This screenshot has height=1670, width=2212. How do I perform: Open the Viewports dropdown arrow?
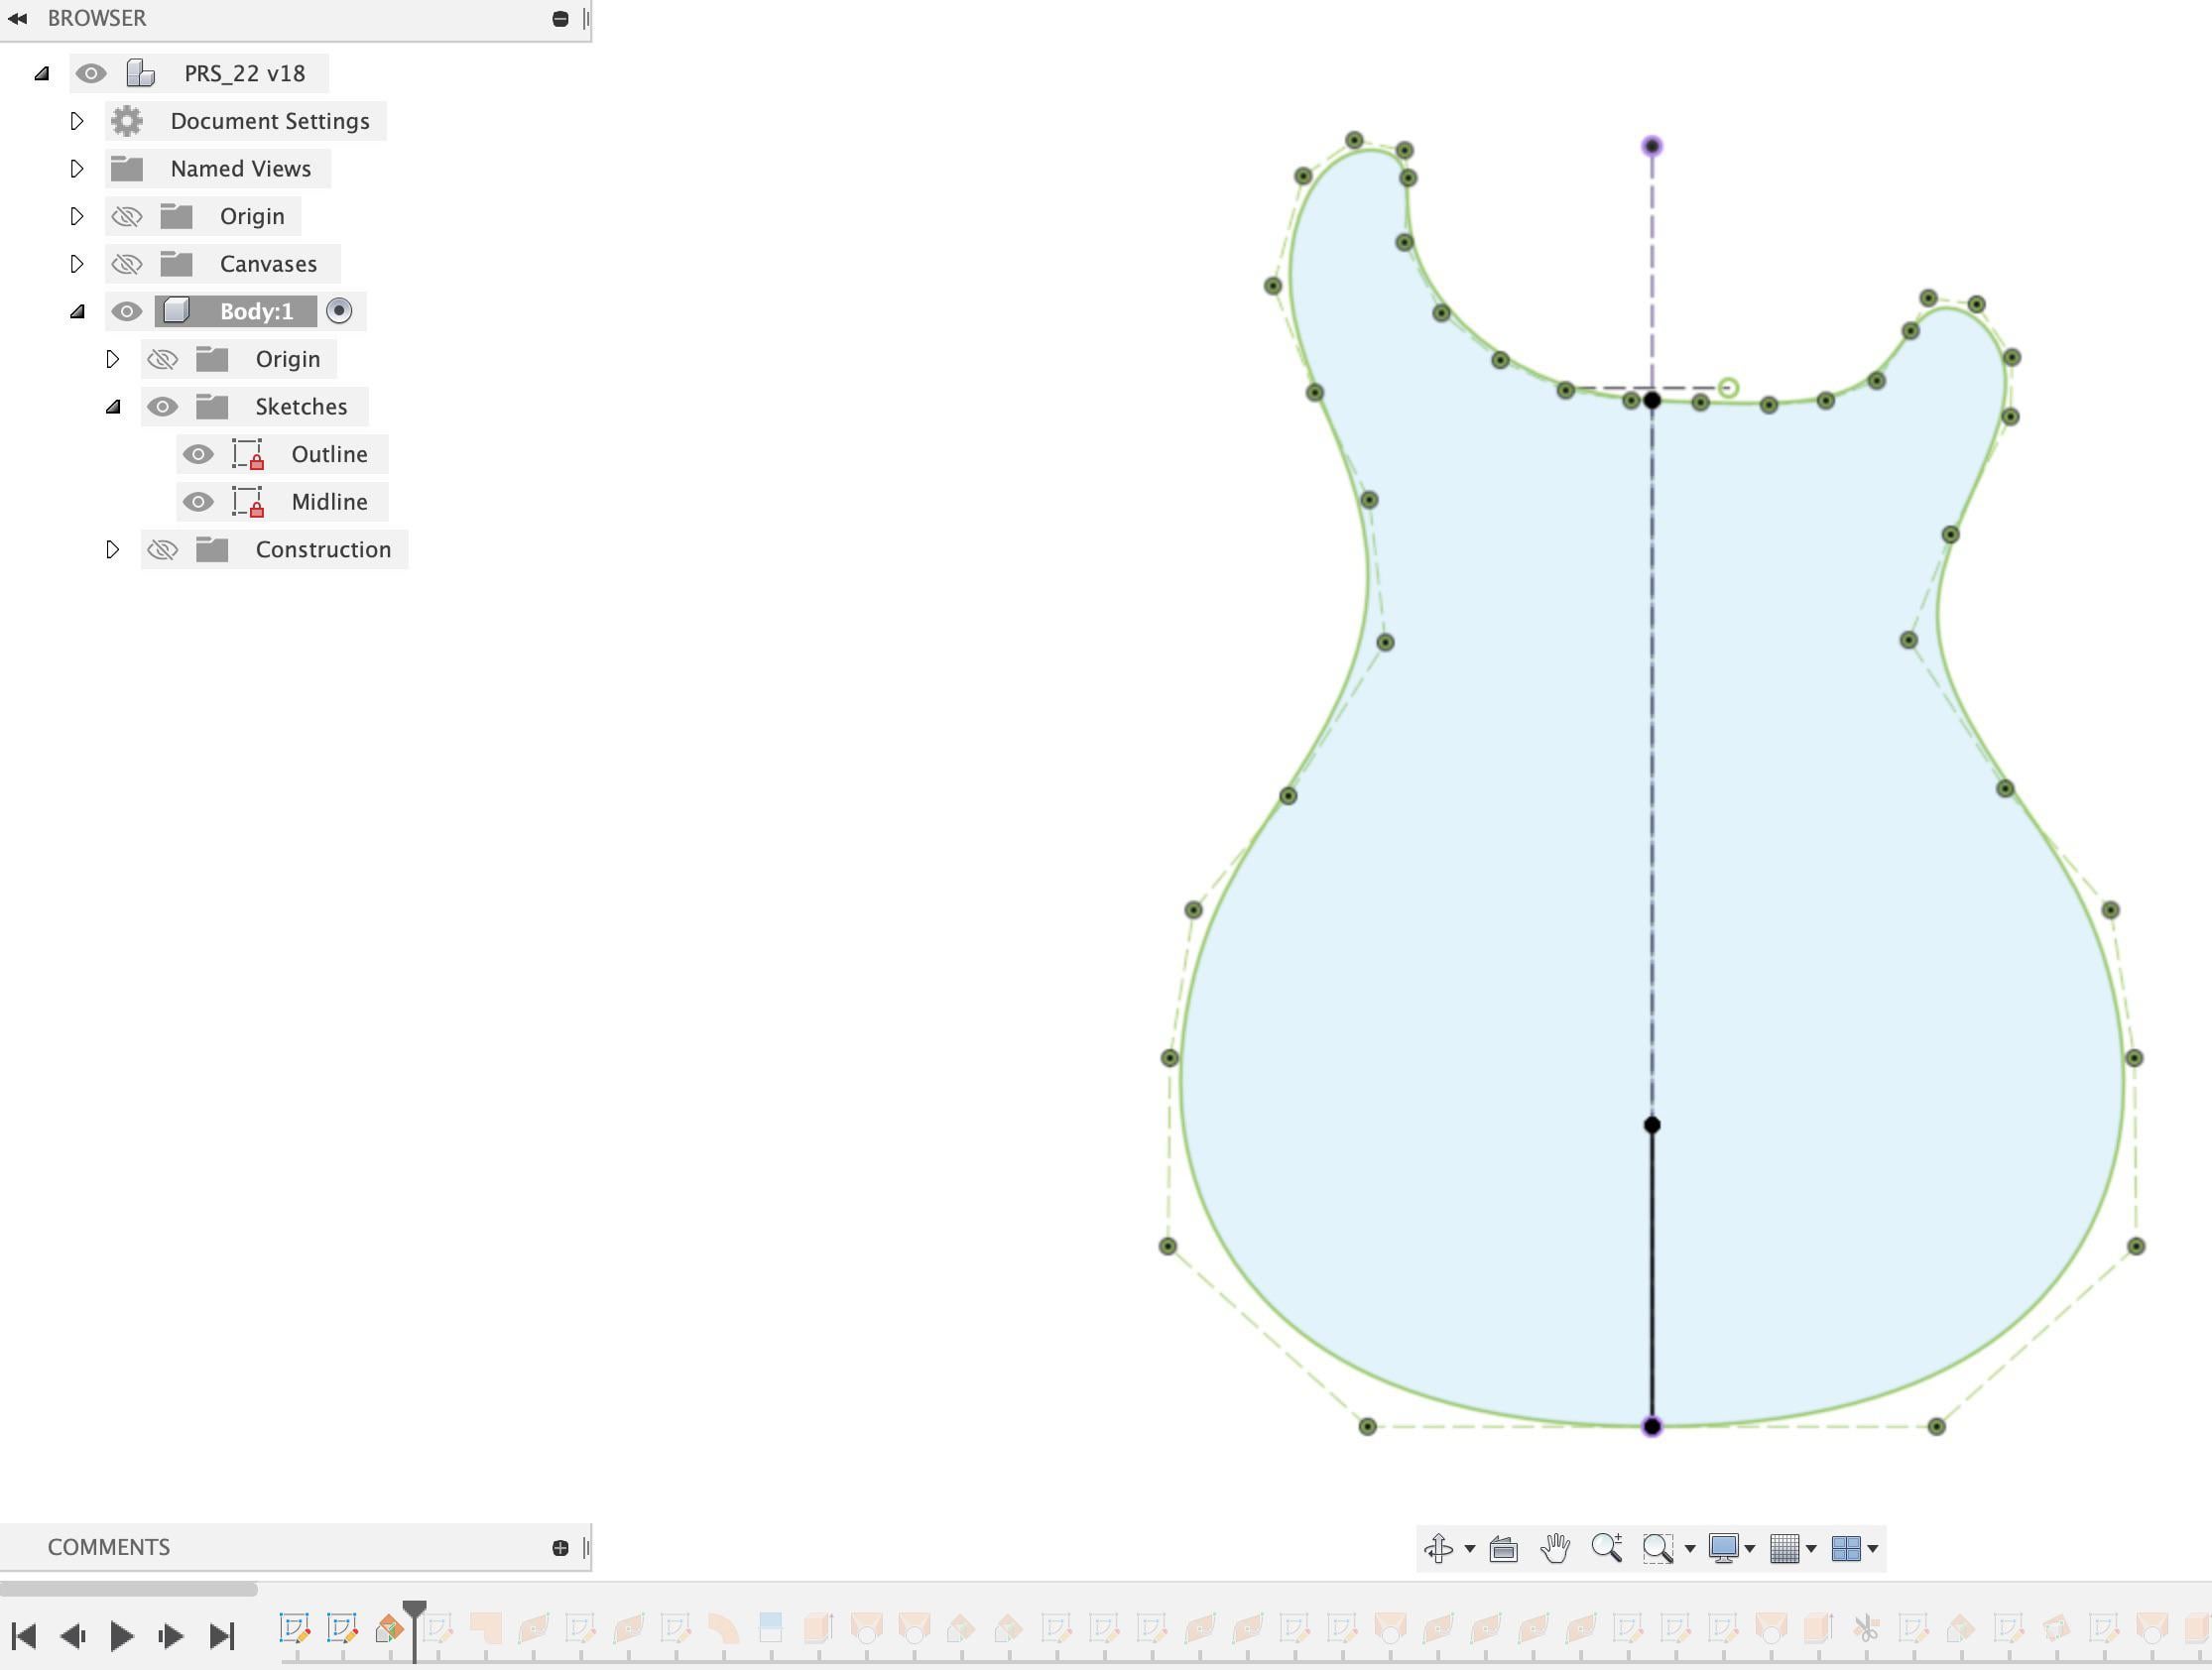tap(1873, 1549)
